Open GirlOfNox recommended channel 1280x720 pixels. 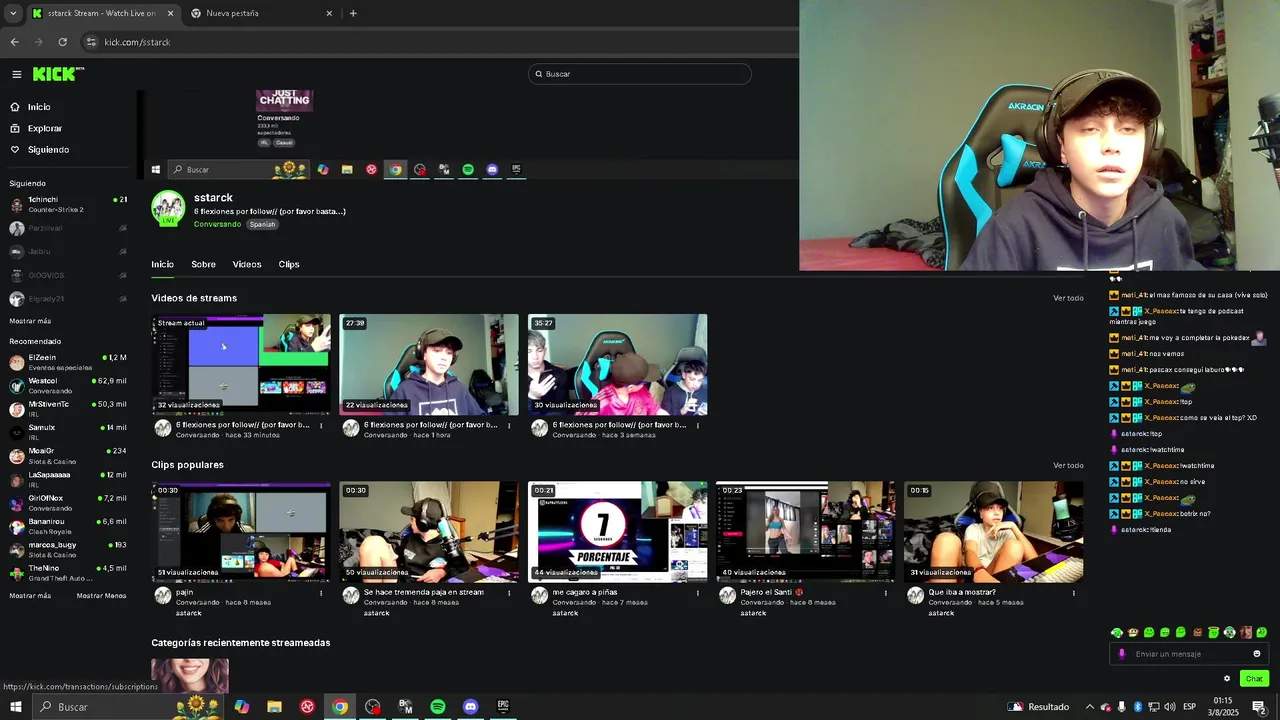(68, 502)
